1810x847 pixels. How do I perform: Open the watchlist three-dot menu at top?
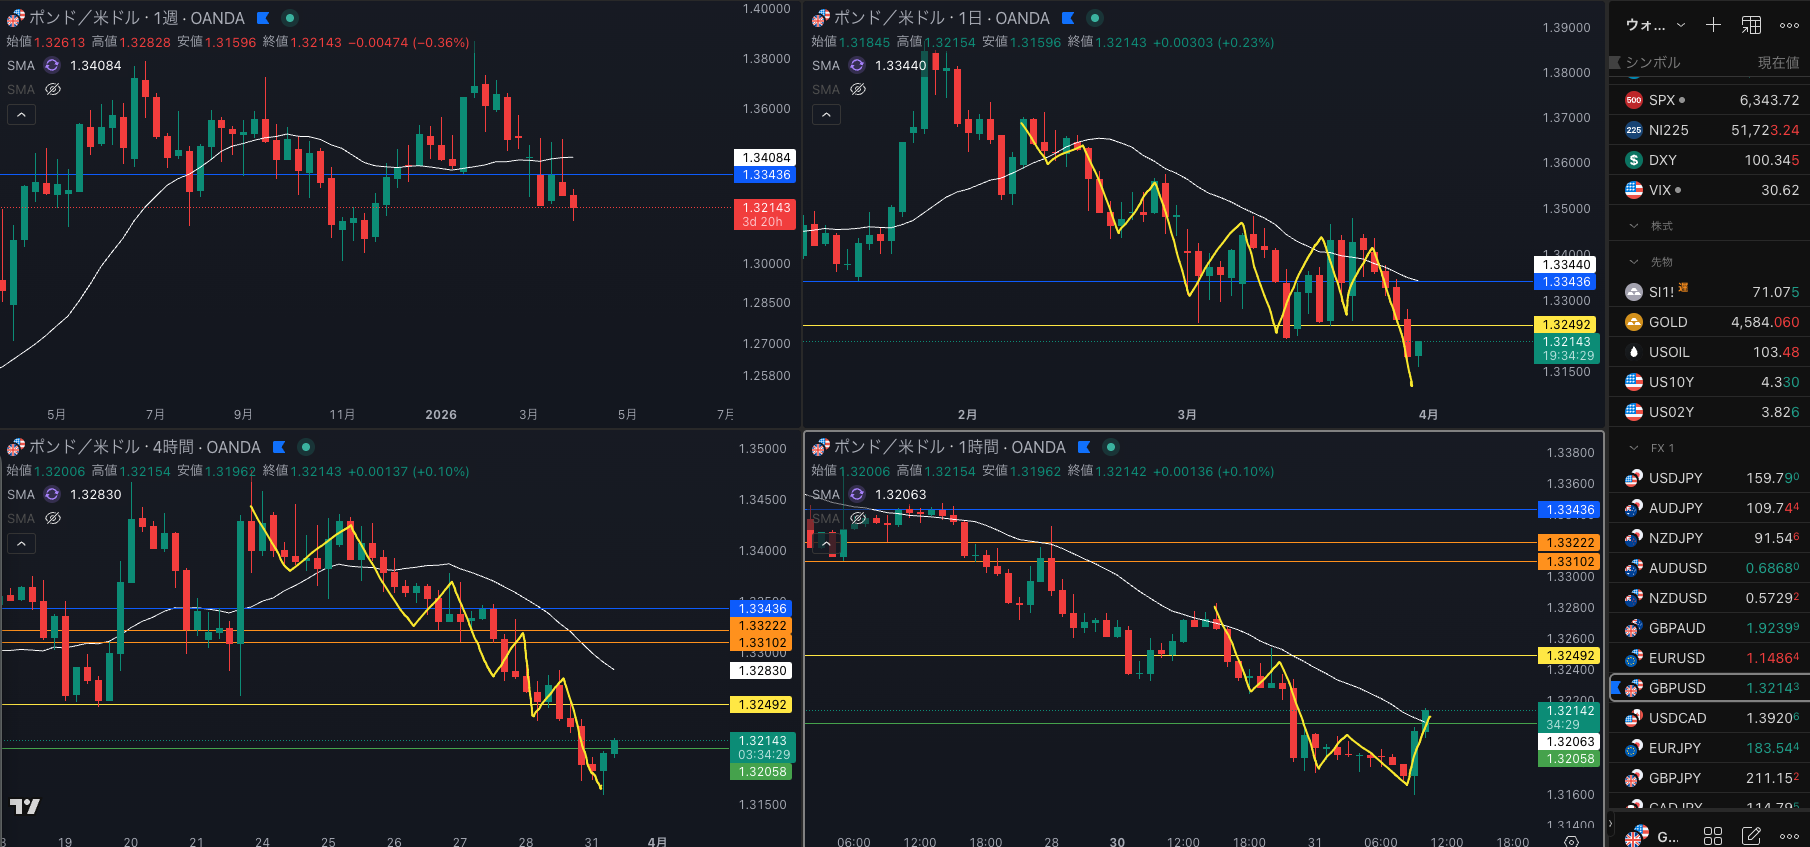click(1789, 25)
